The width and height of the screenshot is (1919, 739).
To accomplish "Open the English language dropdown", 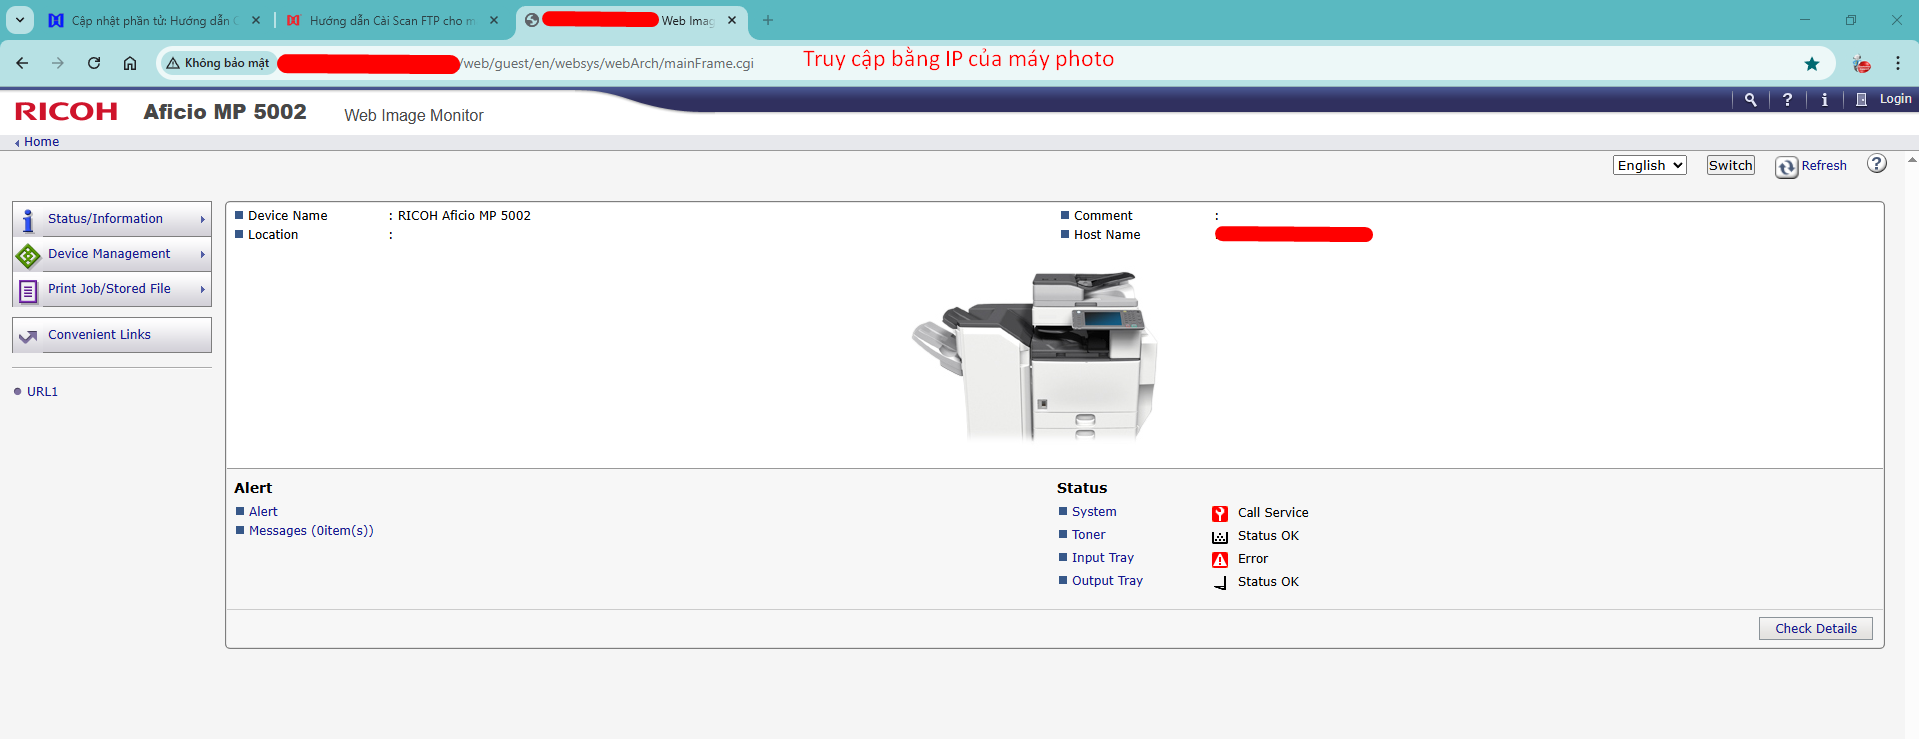I will (x=1650, y=165).
